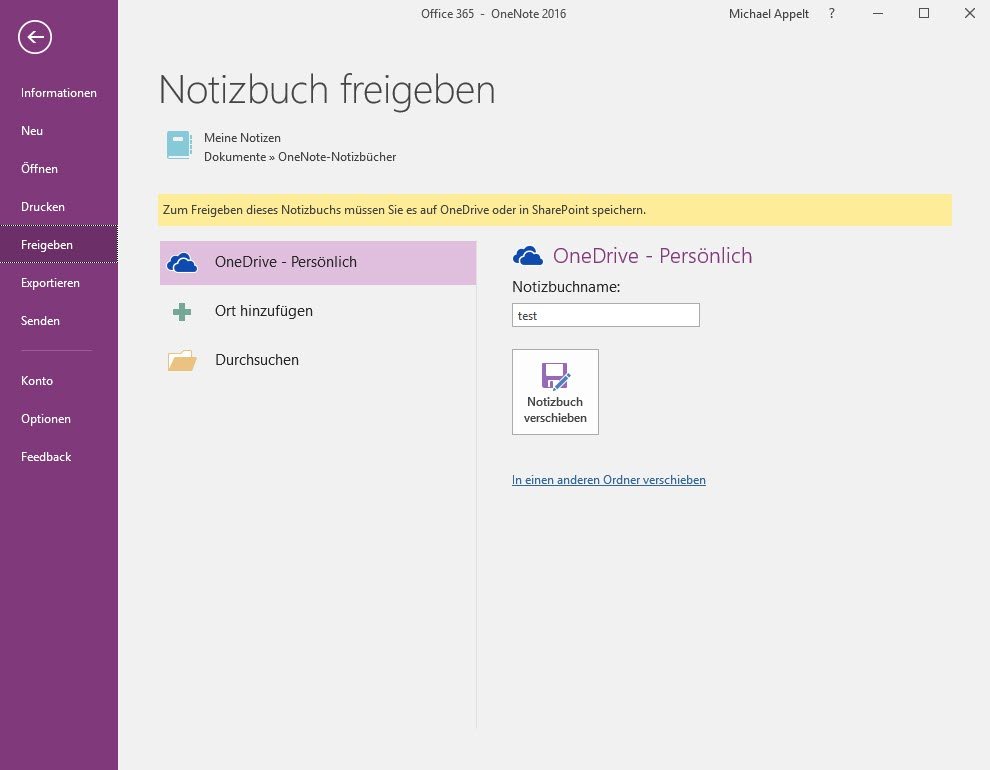Image resolution: width=990 pixels, height=770 pixels.
Task: Click the yellow notice about saving to OneDrive
Action: 554,210
